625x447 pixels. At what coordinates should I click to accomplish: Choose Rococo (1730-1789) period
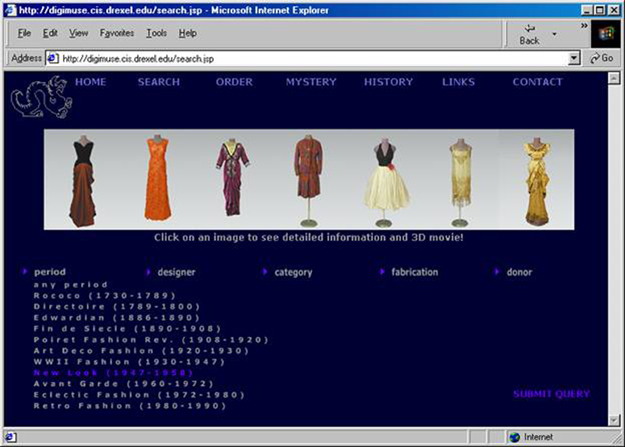click(x=105, y=296)
